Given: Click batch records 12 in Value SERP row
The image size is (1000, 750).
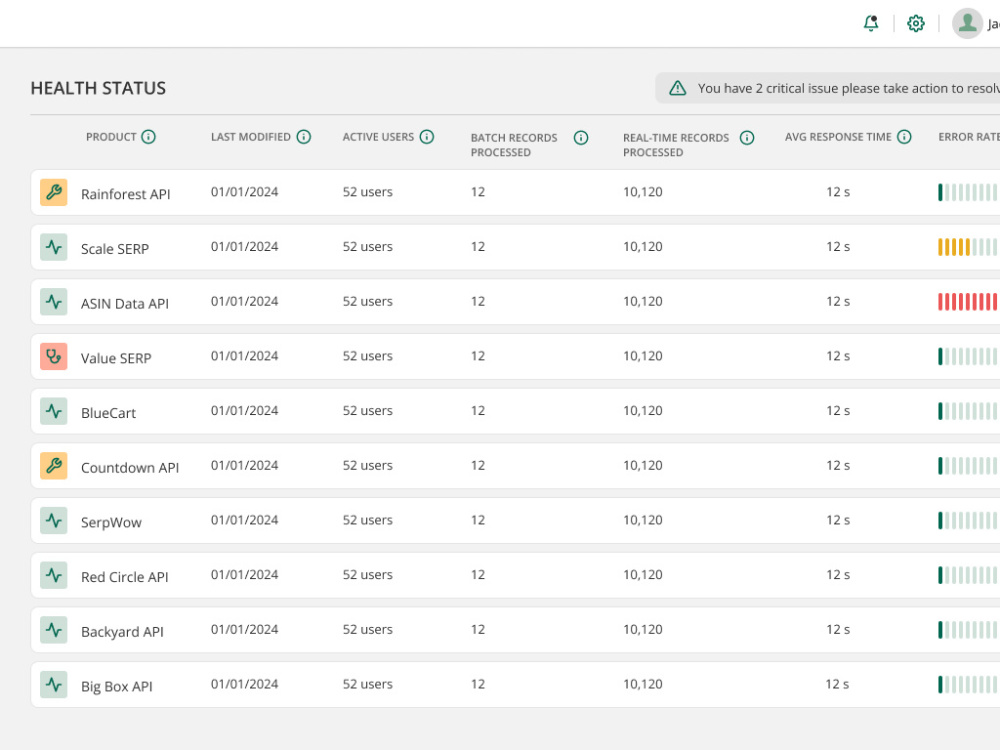Looking at the screenshot, I should coord(478,357).
